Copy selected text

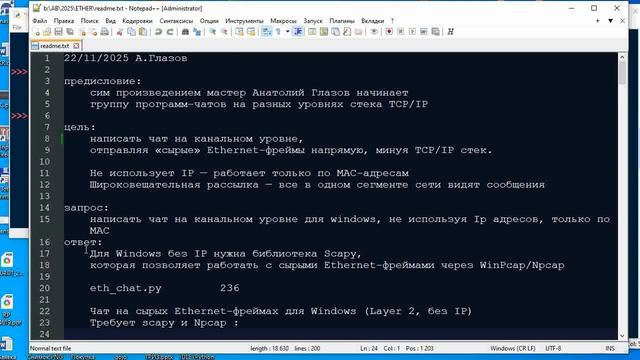coord(131,32)
